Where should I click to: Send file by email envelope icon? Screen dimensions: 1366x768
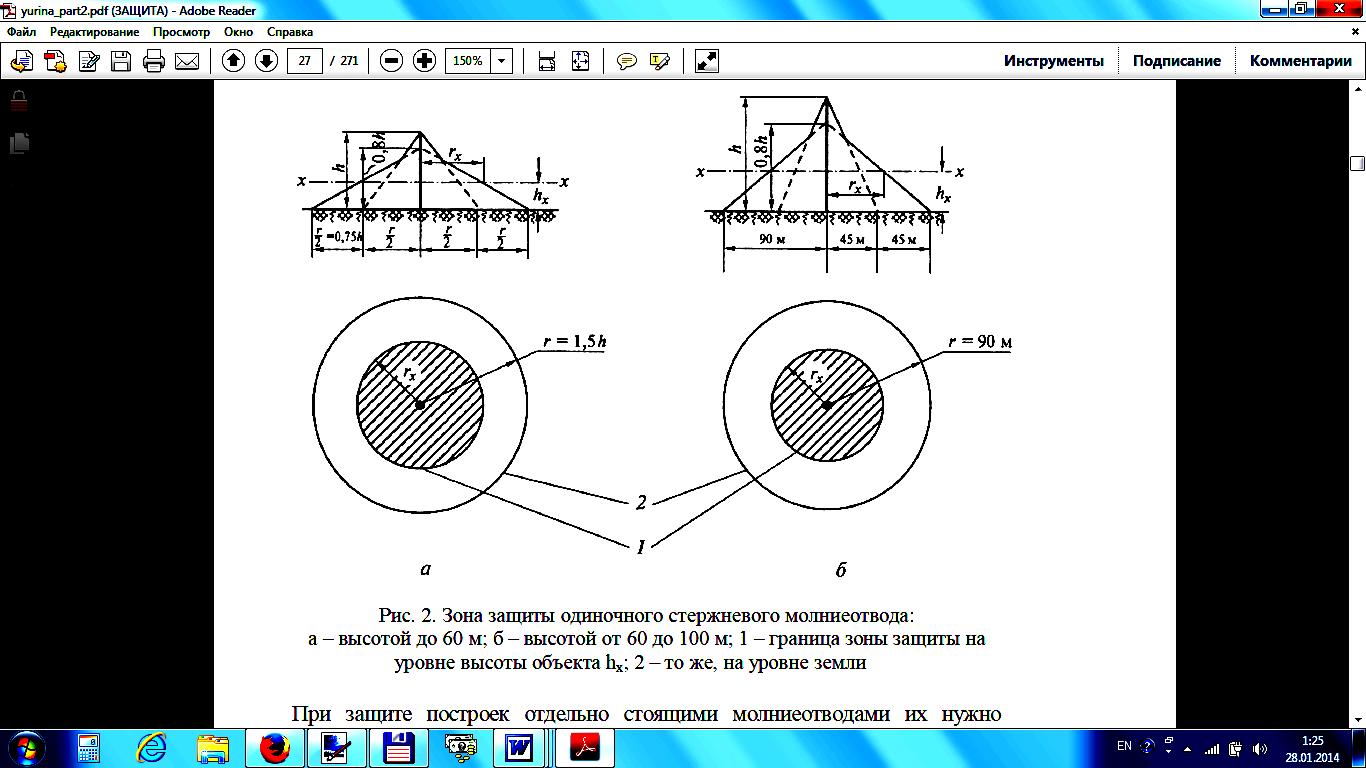pos(187,61)
